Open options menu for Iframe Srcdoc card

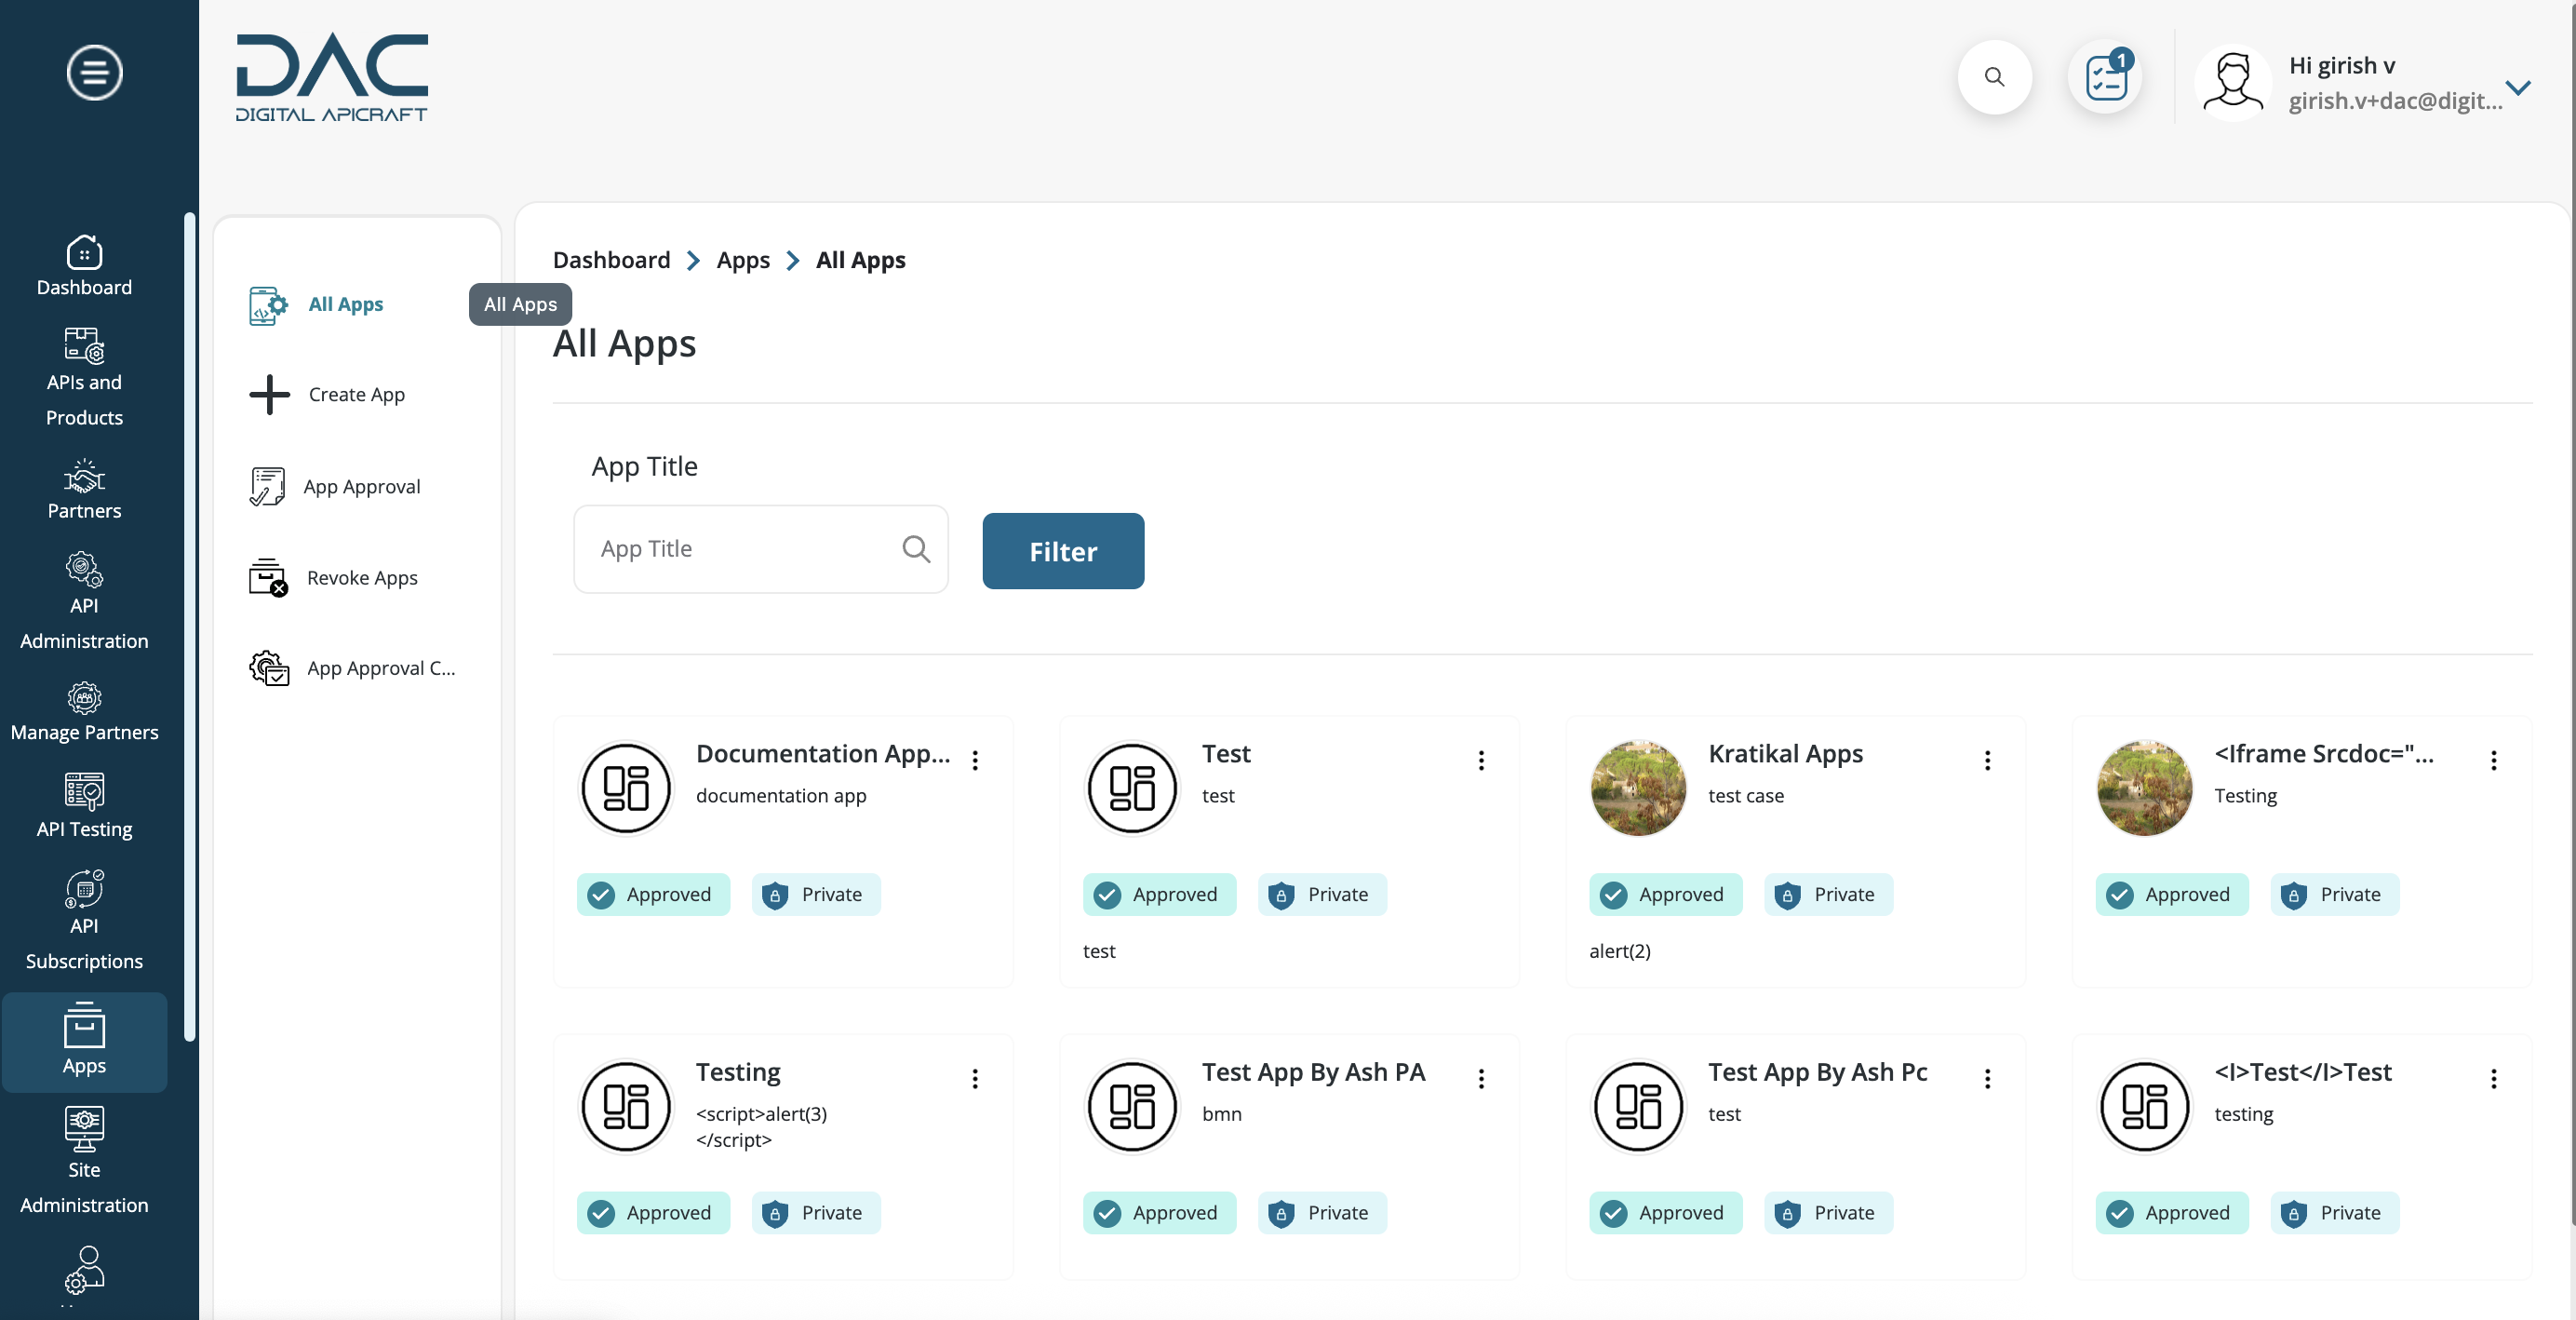point(2492,759)
